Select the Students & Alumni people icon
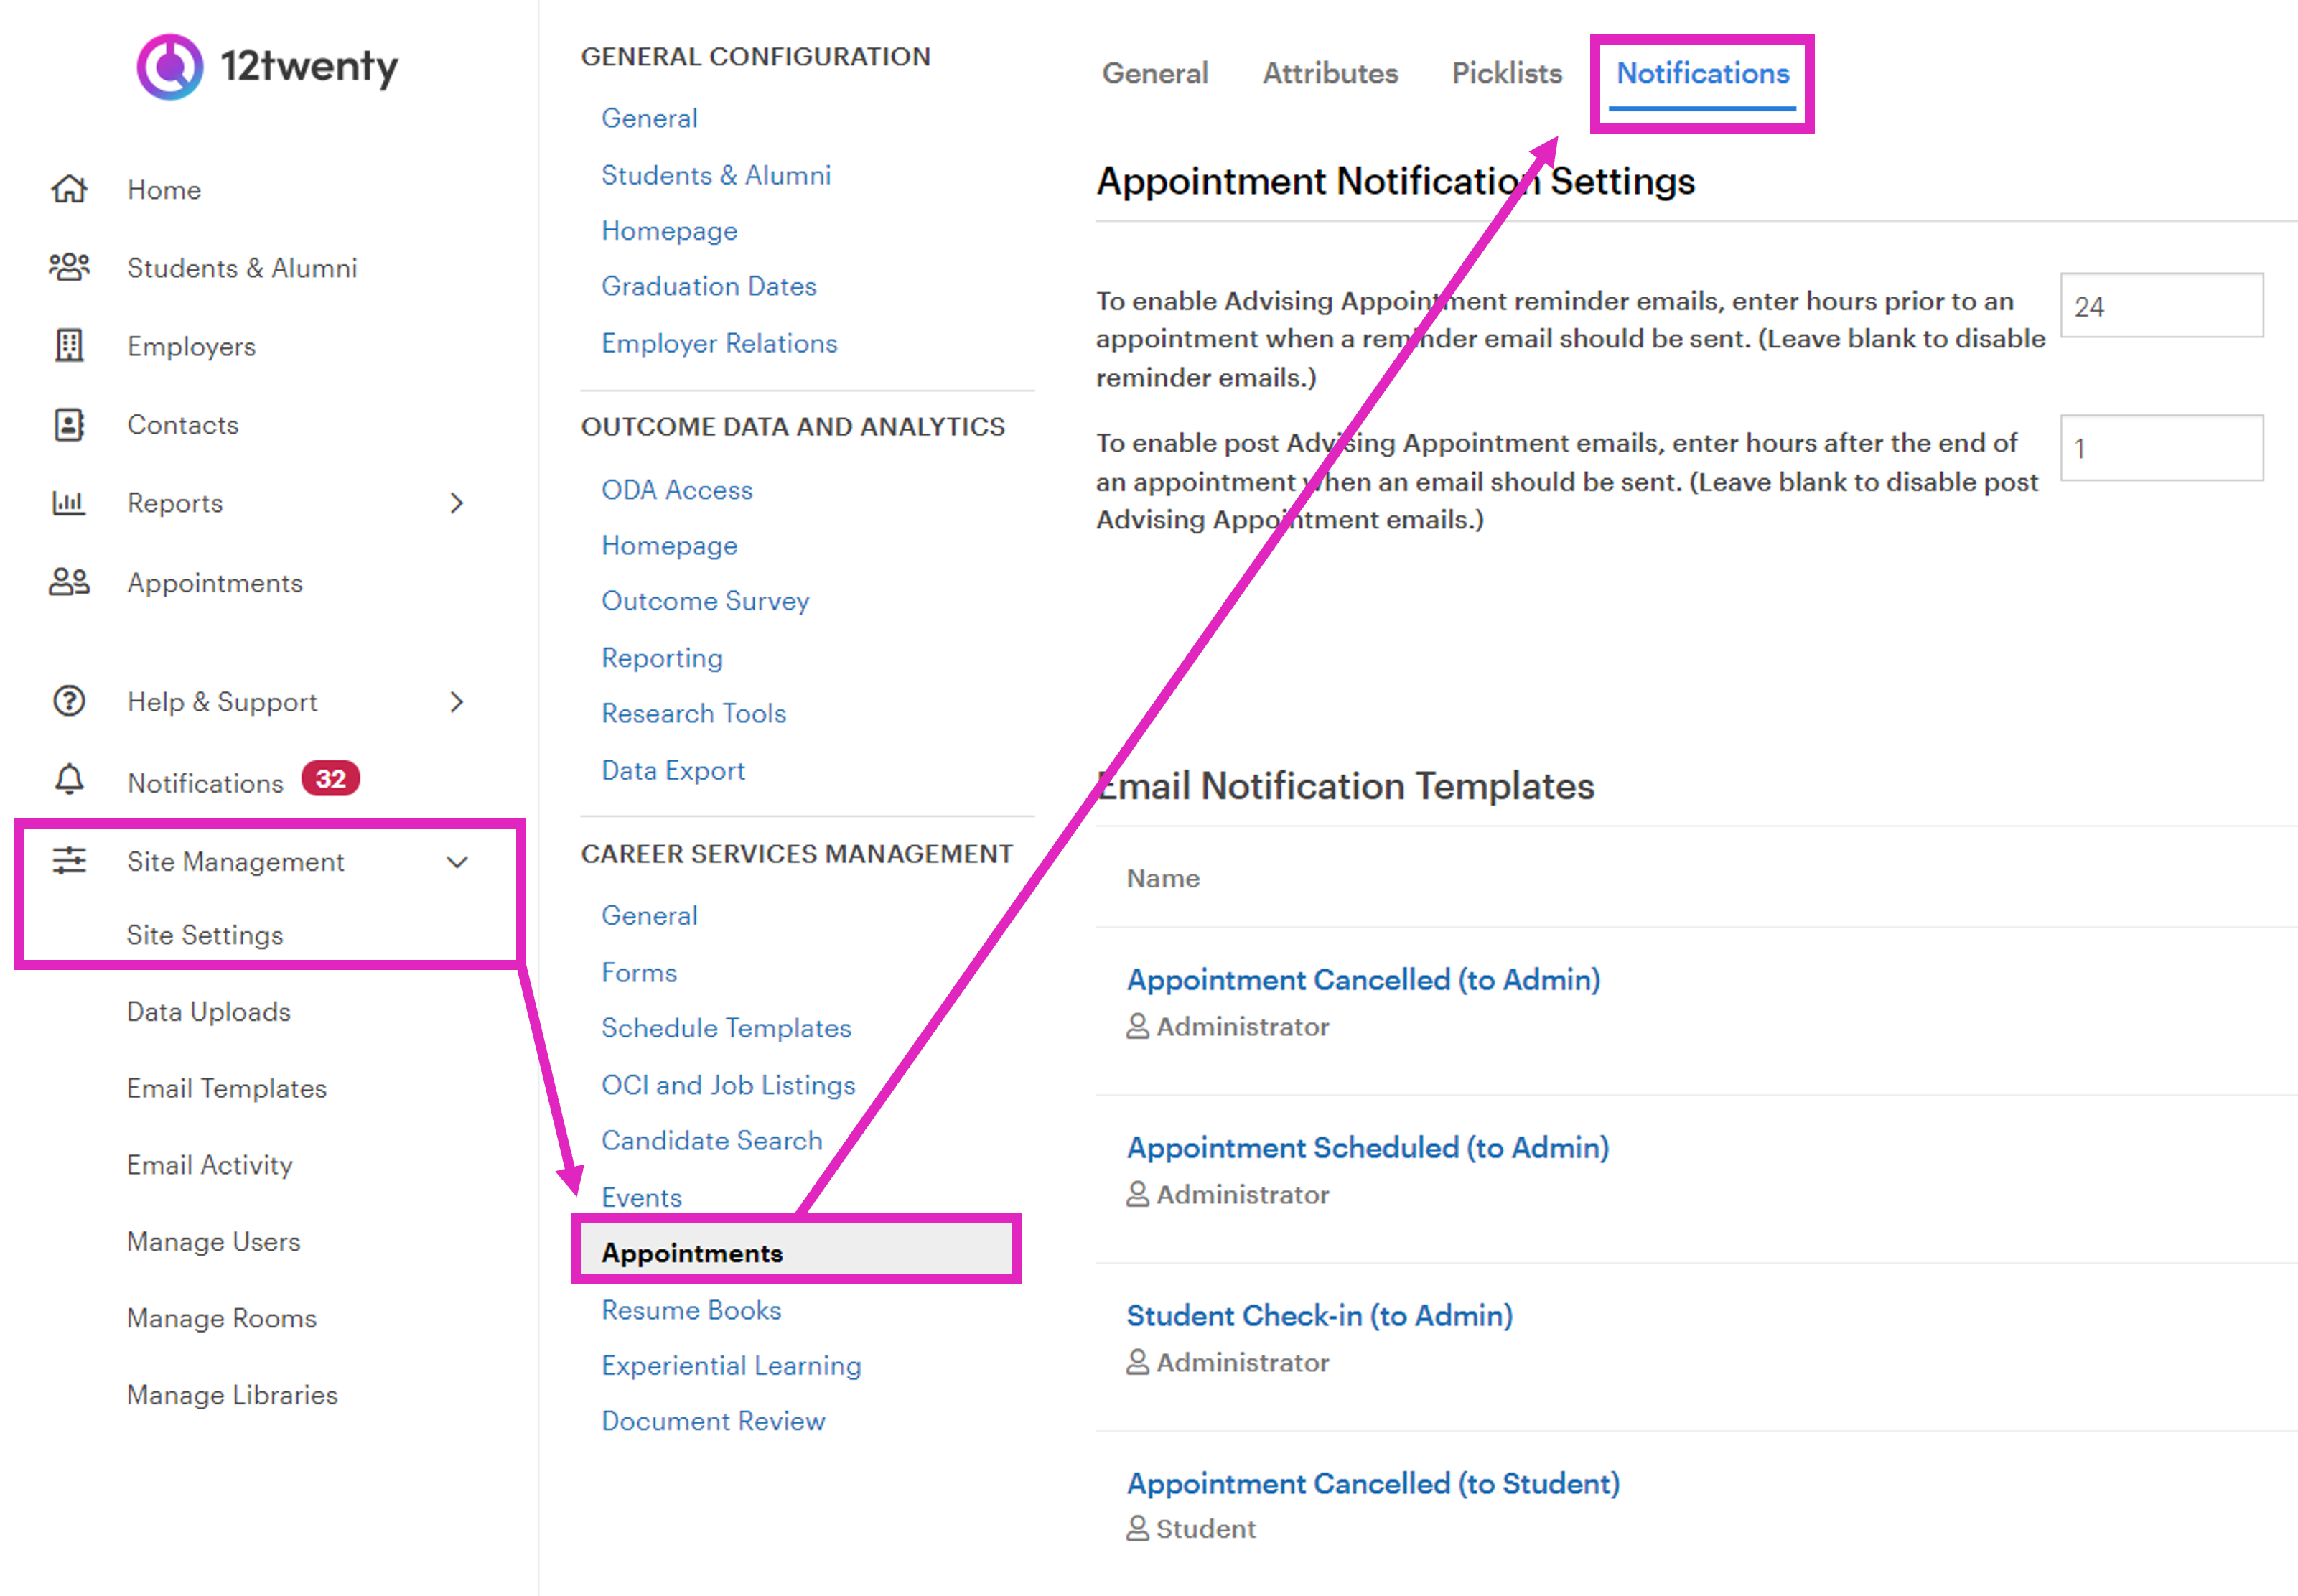Viewport: 2298px width, 1596px height. click(x=68, y=267)
